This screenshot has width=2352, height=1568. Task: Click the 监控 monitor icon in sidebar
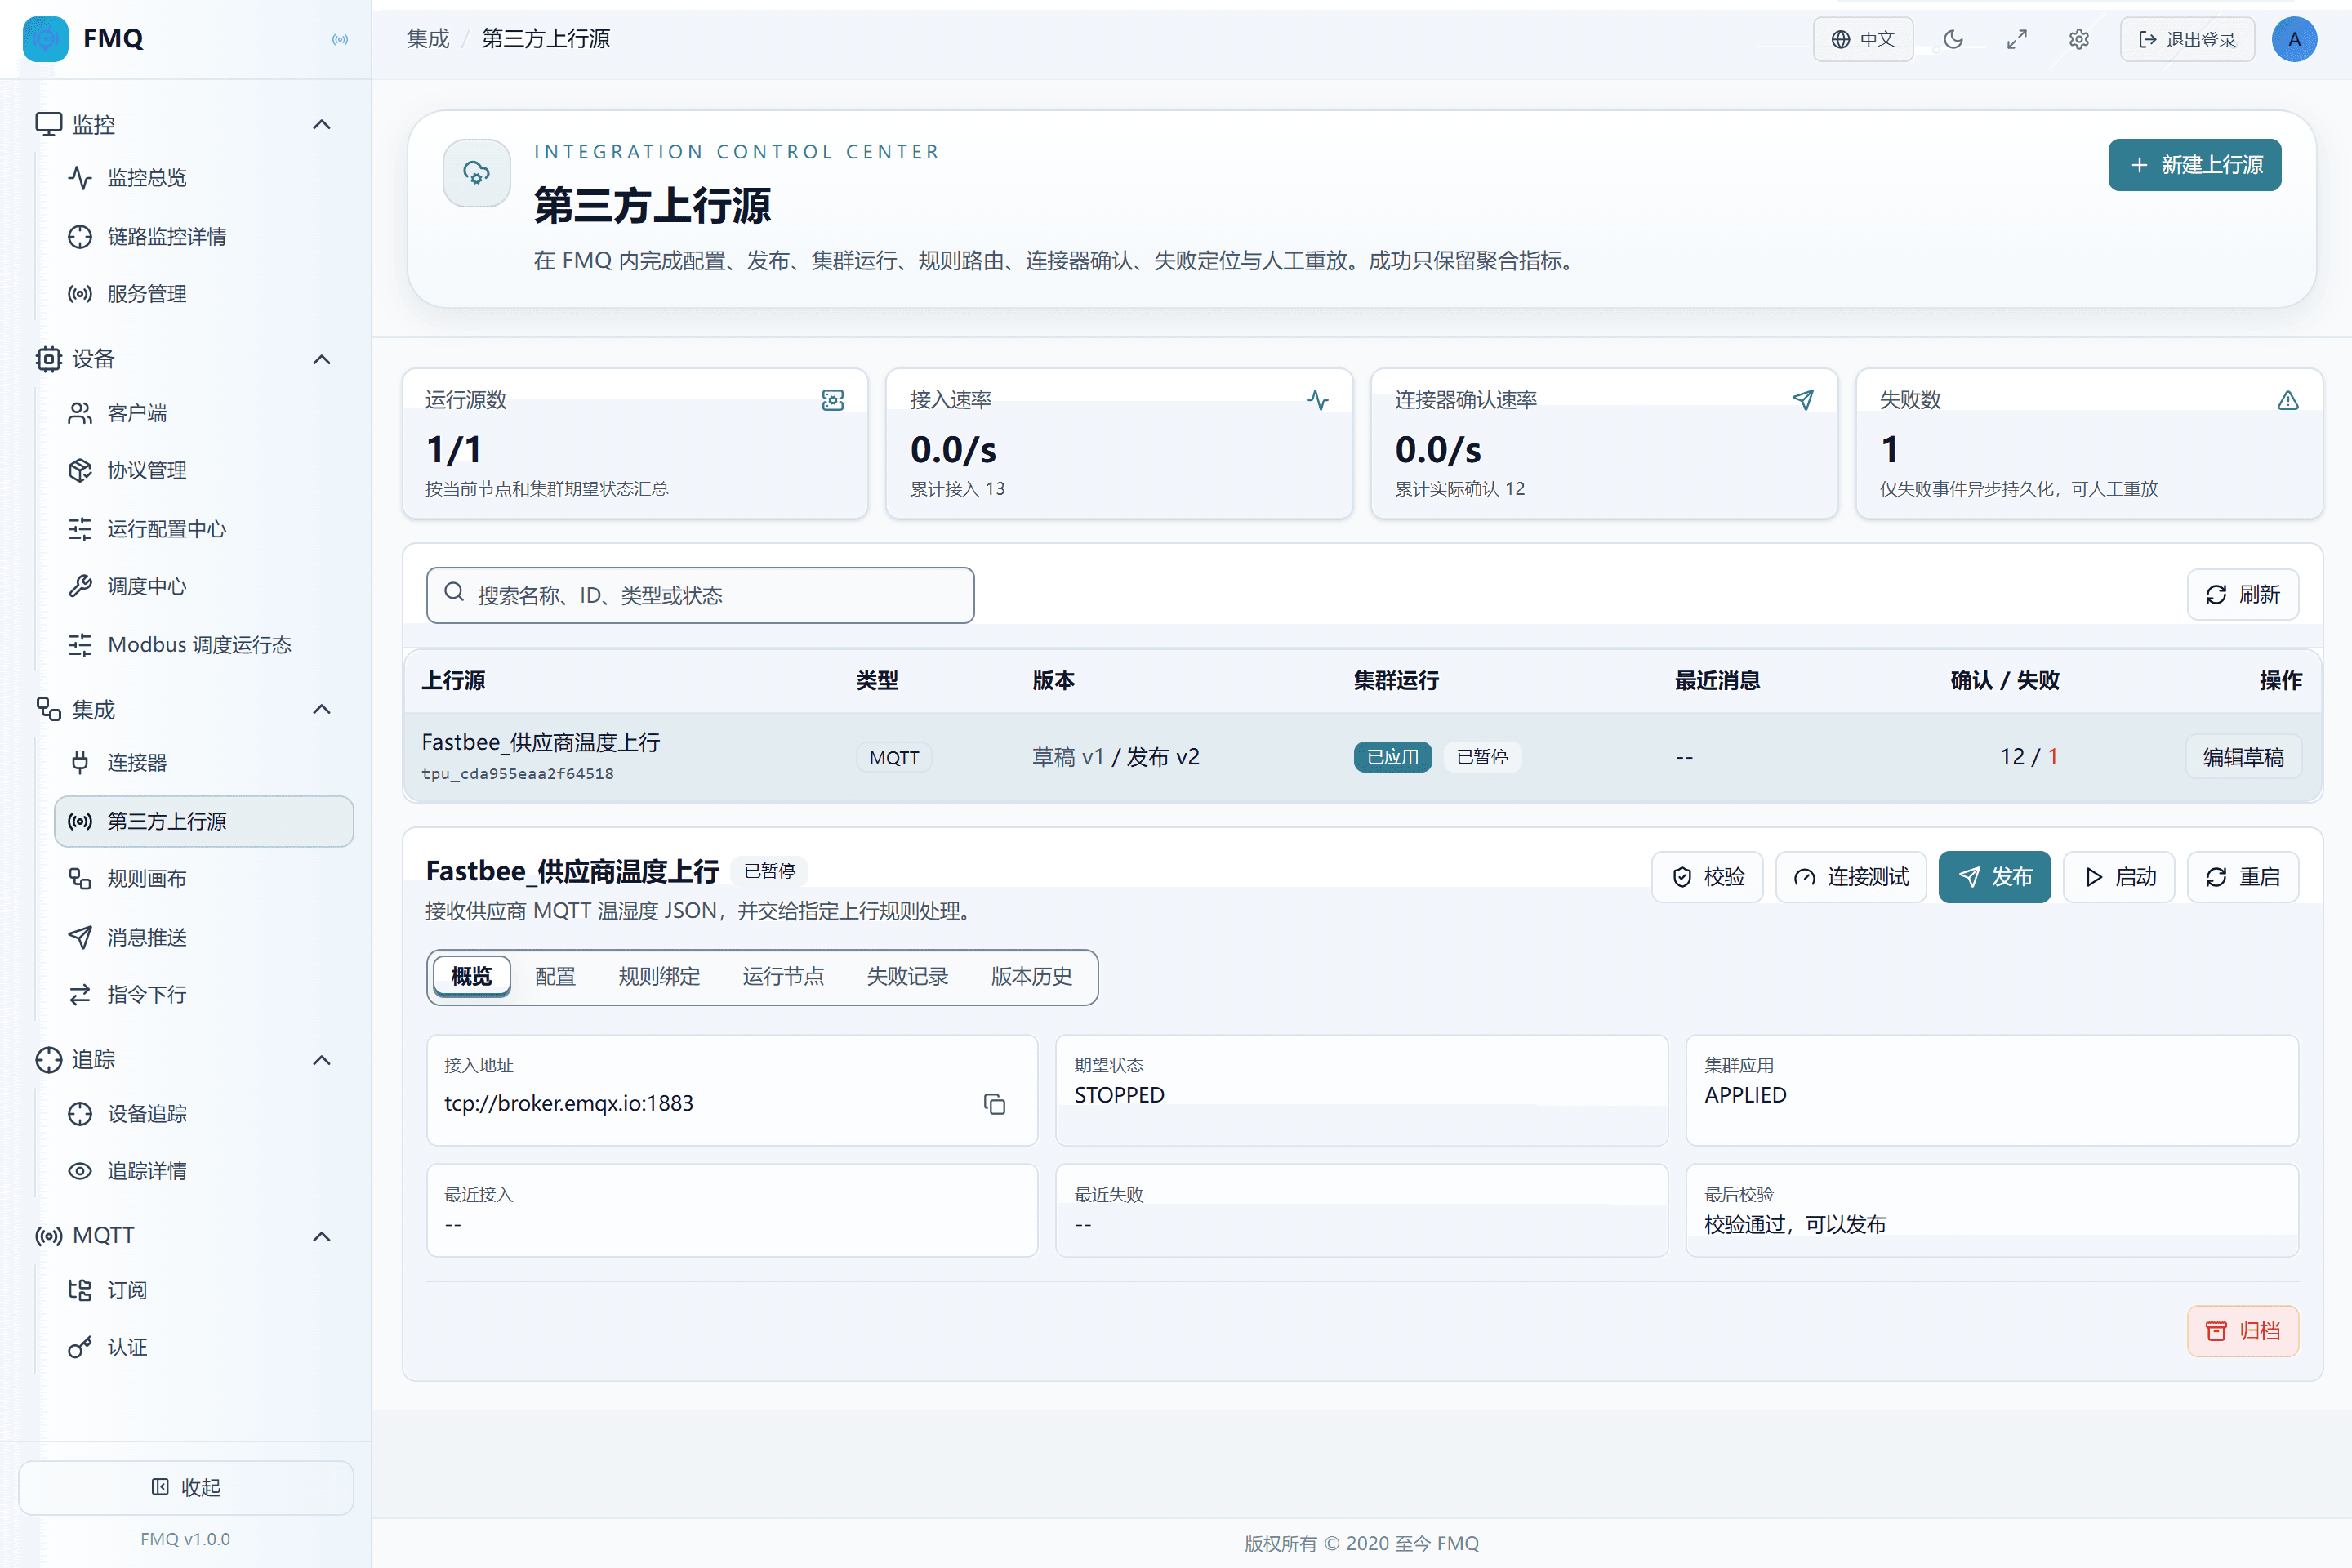(48, 125)
